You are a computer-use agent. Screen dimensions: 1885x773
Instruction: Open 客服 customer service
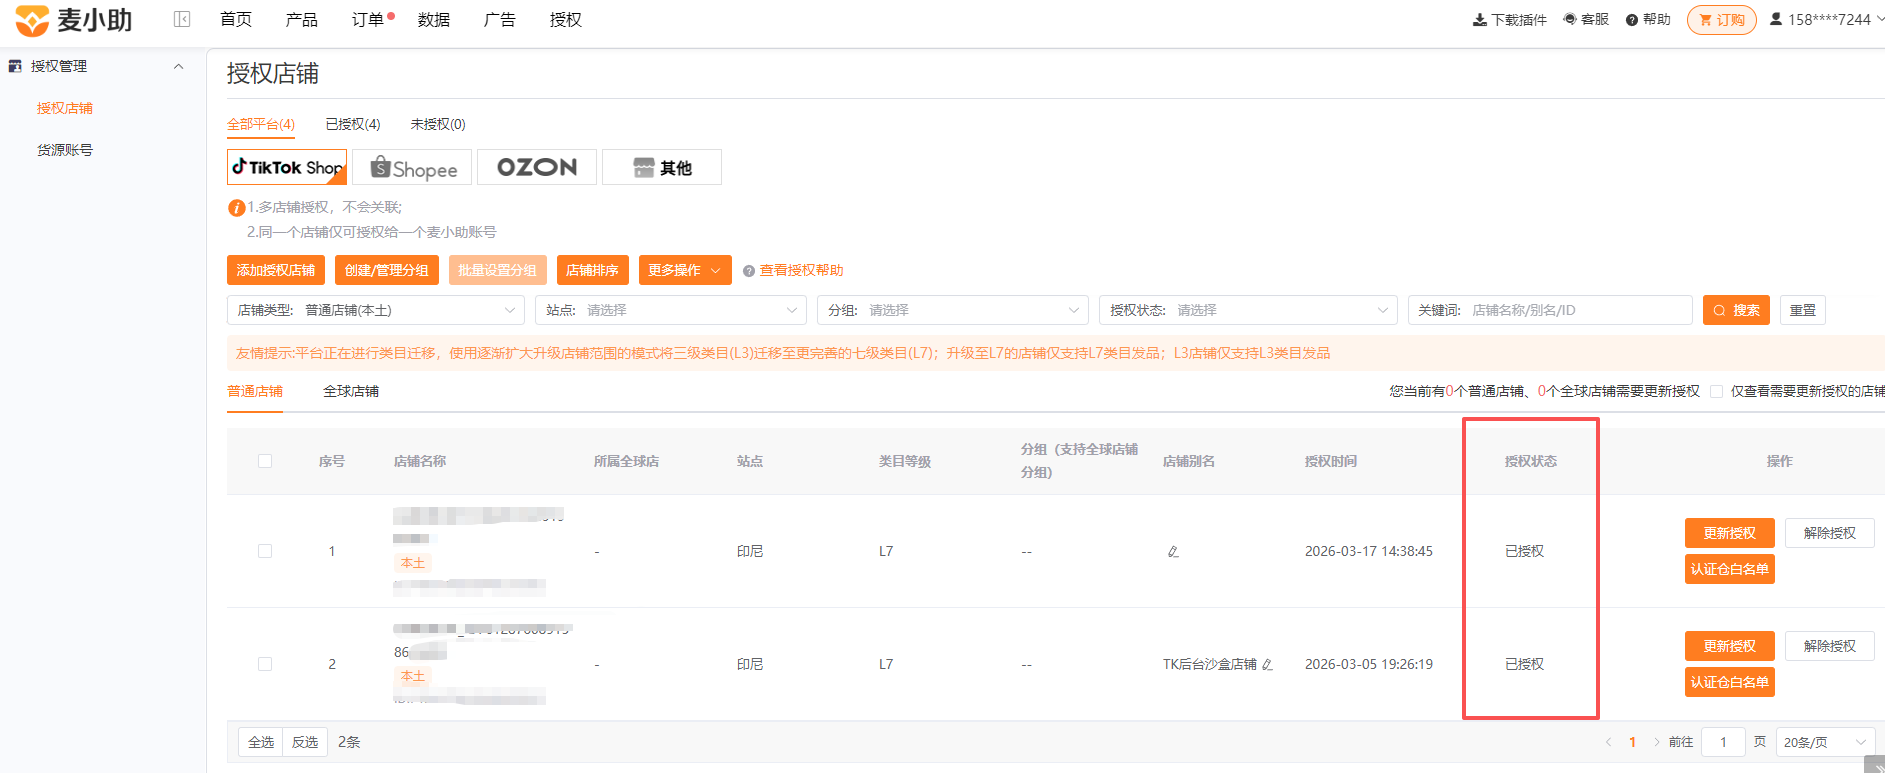pos(1586,19)
